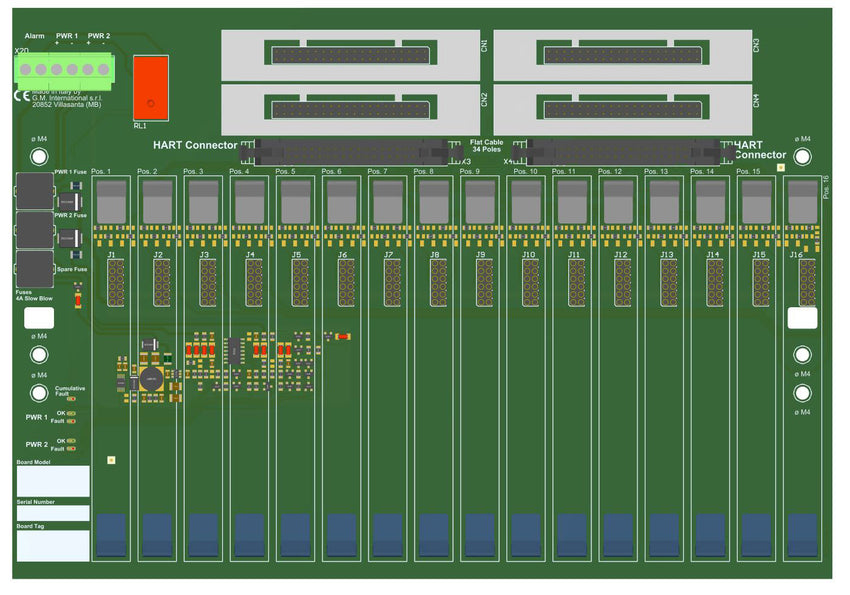Select the CN1 connector socket
Screen dimensions: 850x595
pyautogui.click(x=350, y=55)
